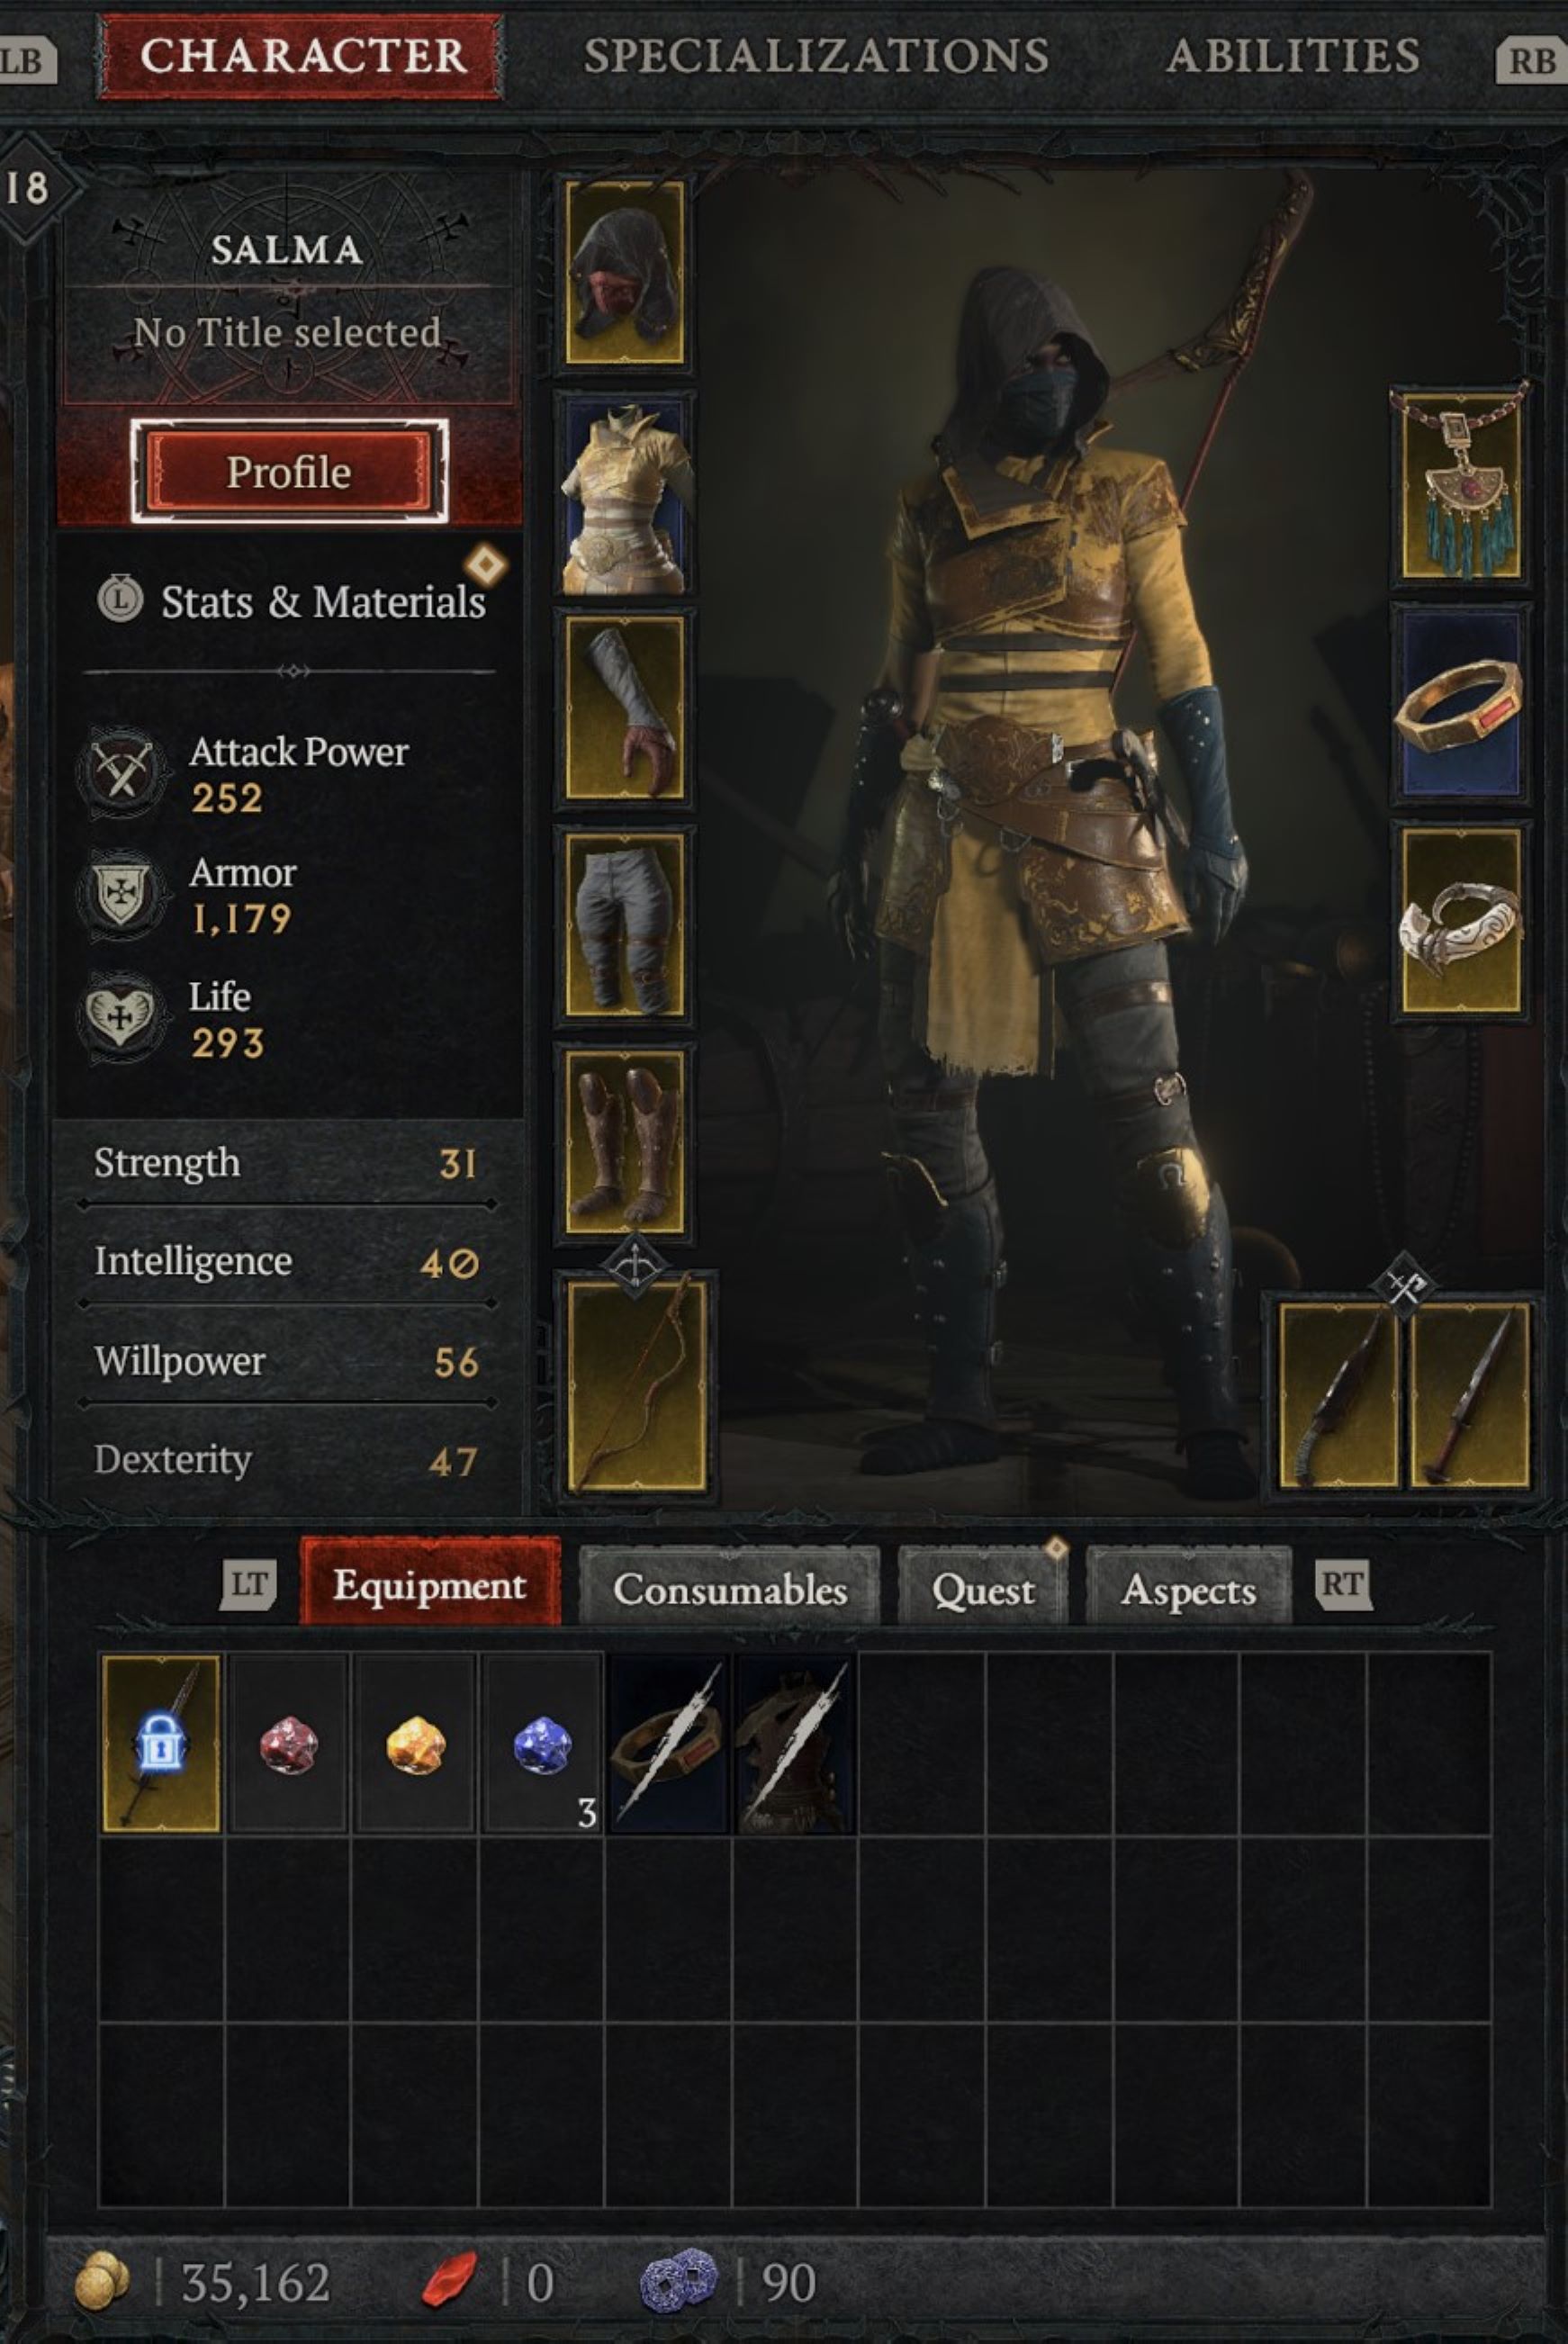Select the equipped hooded helm slot

pos(625,272)
